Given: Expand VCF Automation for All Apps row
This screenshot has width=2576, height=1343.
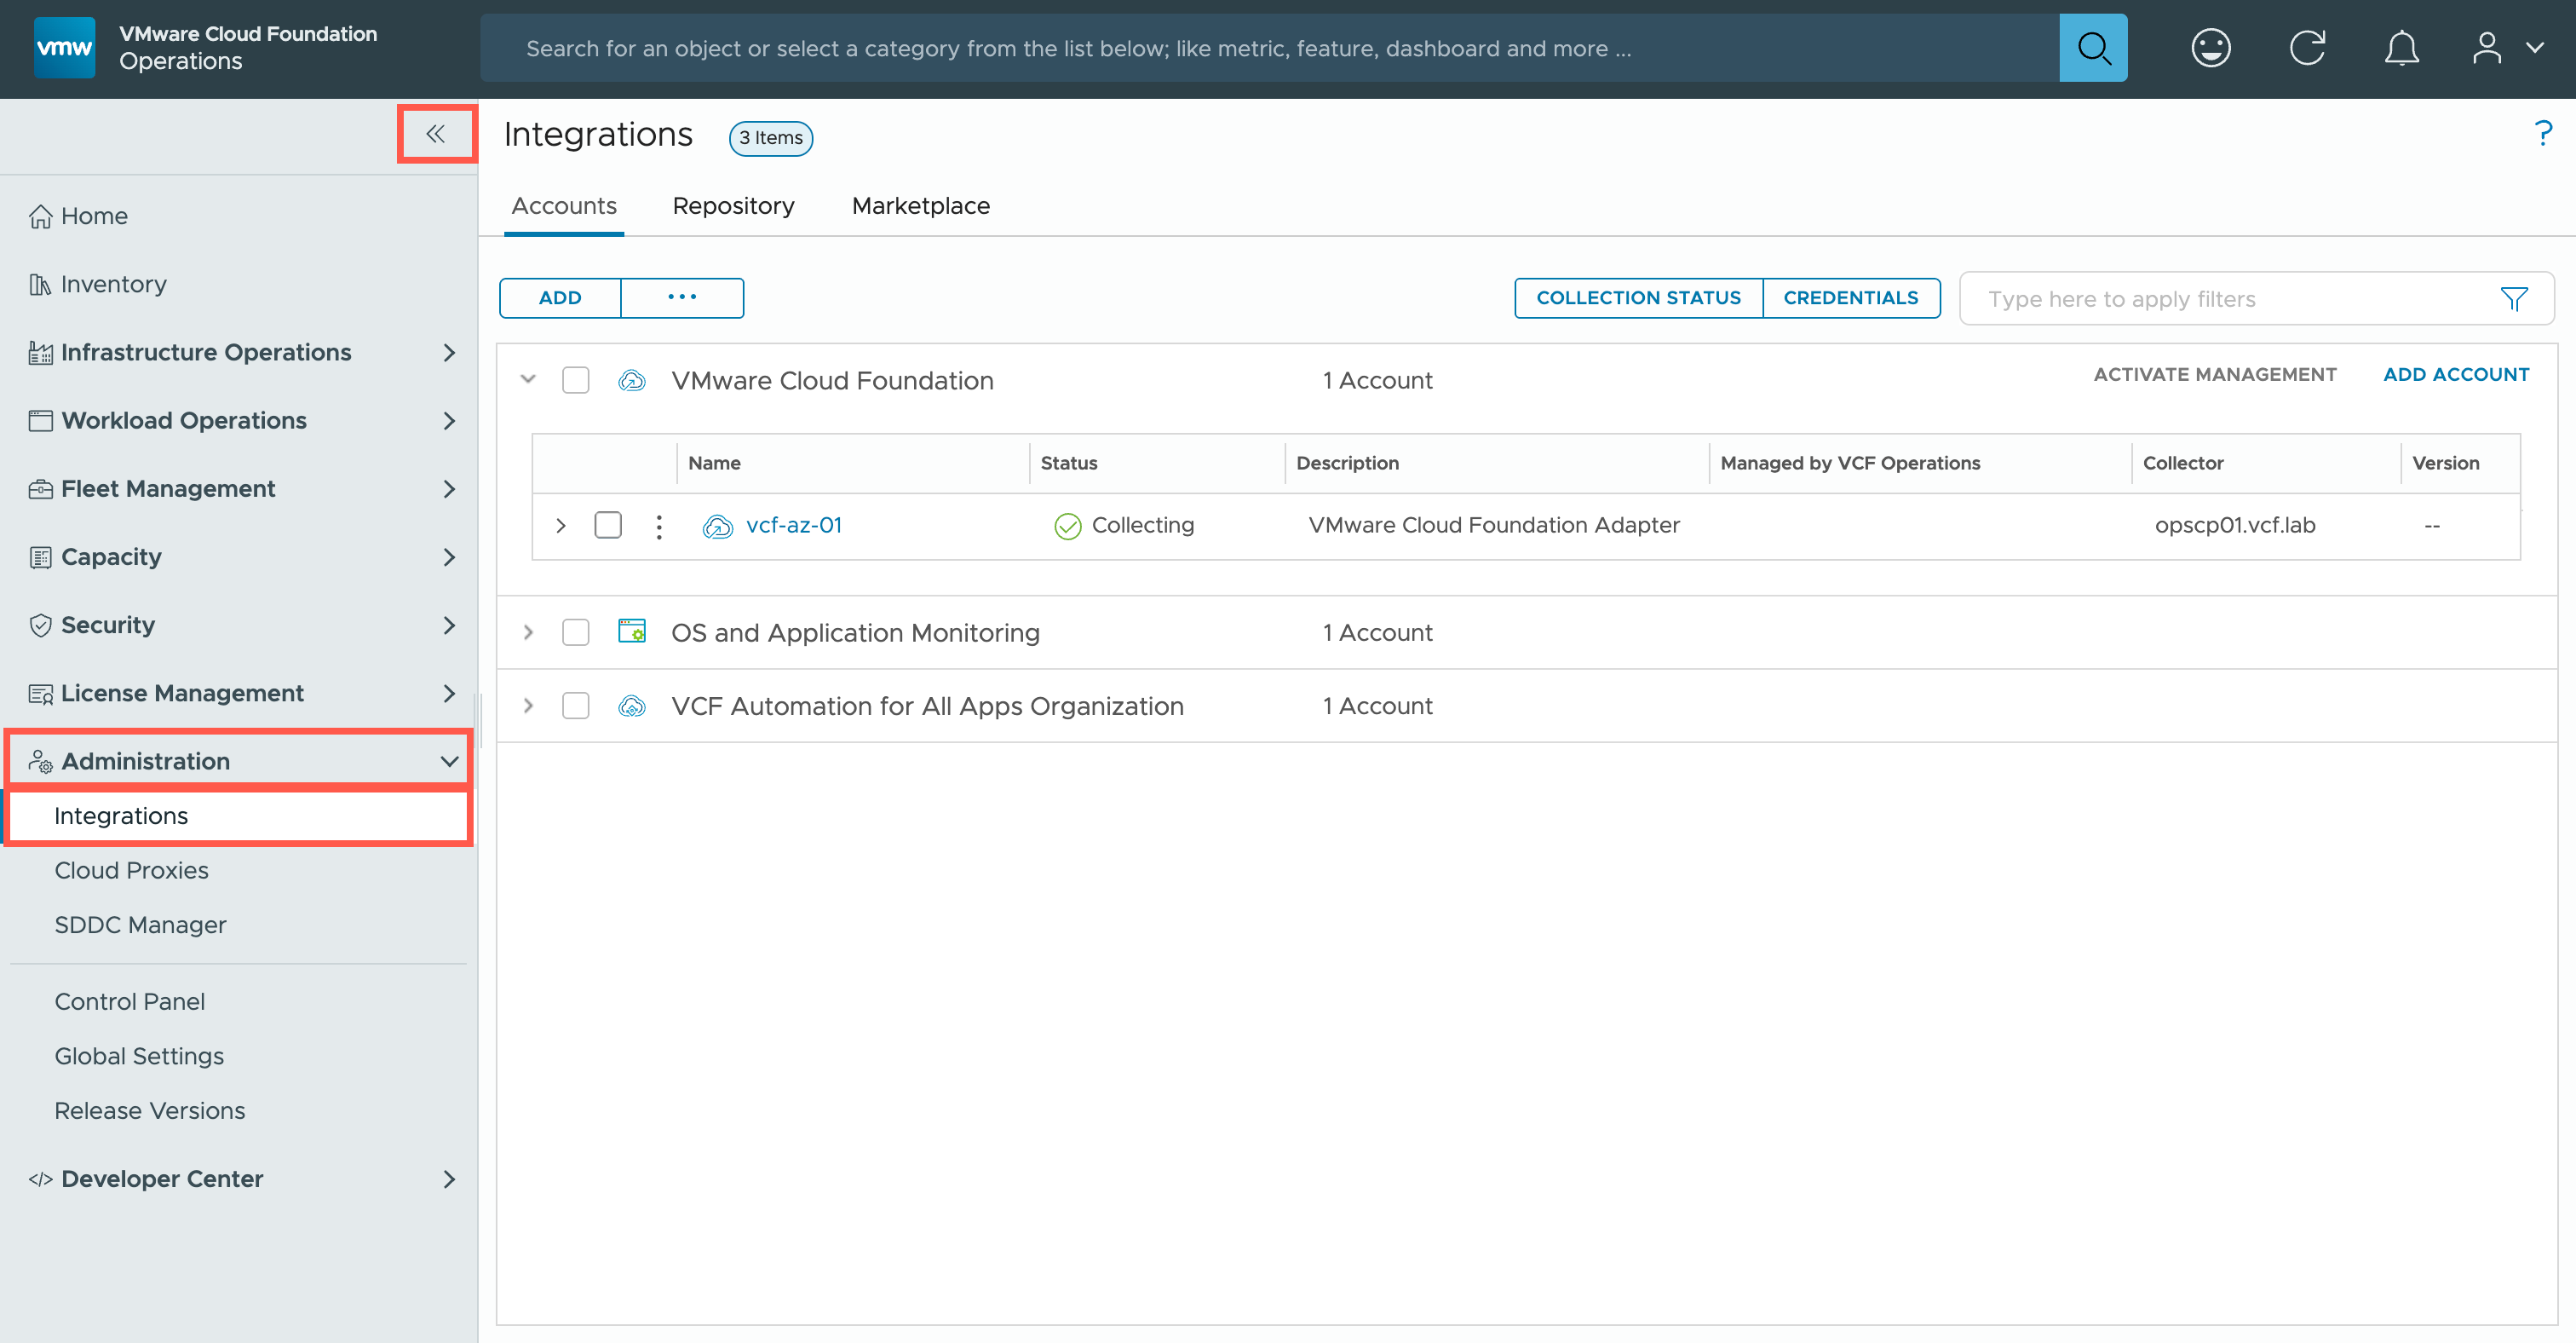Looking at the screenshot, I should (529, 706).
